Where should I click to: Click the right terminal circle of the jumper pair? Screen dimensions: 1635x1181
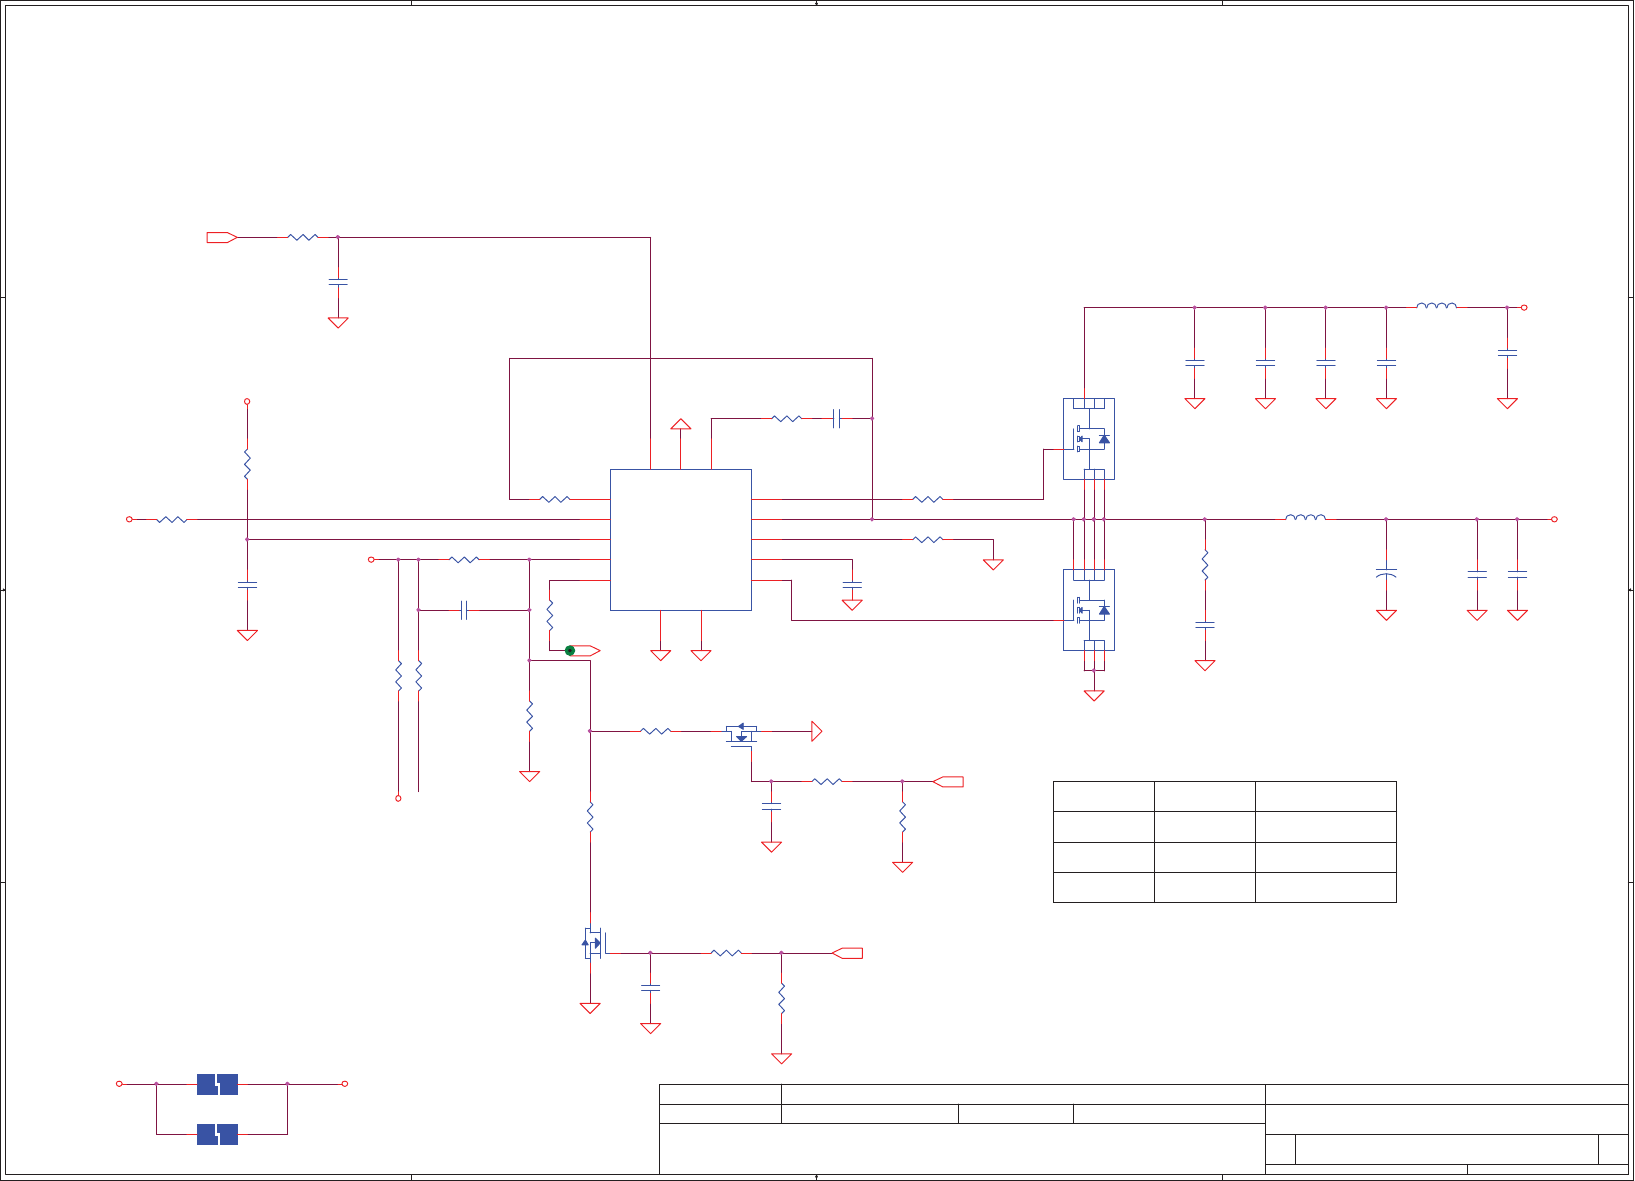tap(345, 1084)
